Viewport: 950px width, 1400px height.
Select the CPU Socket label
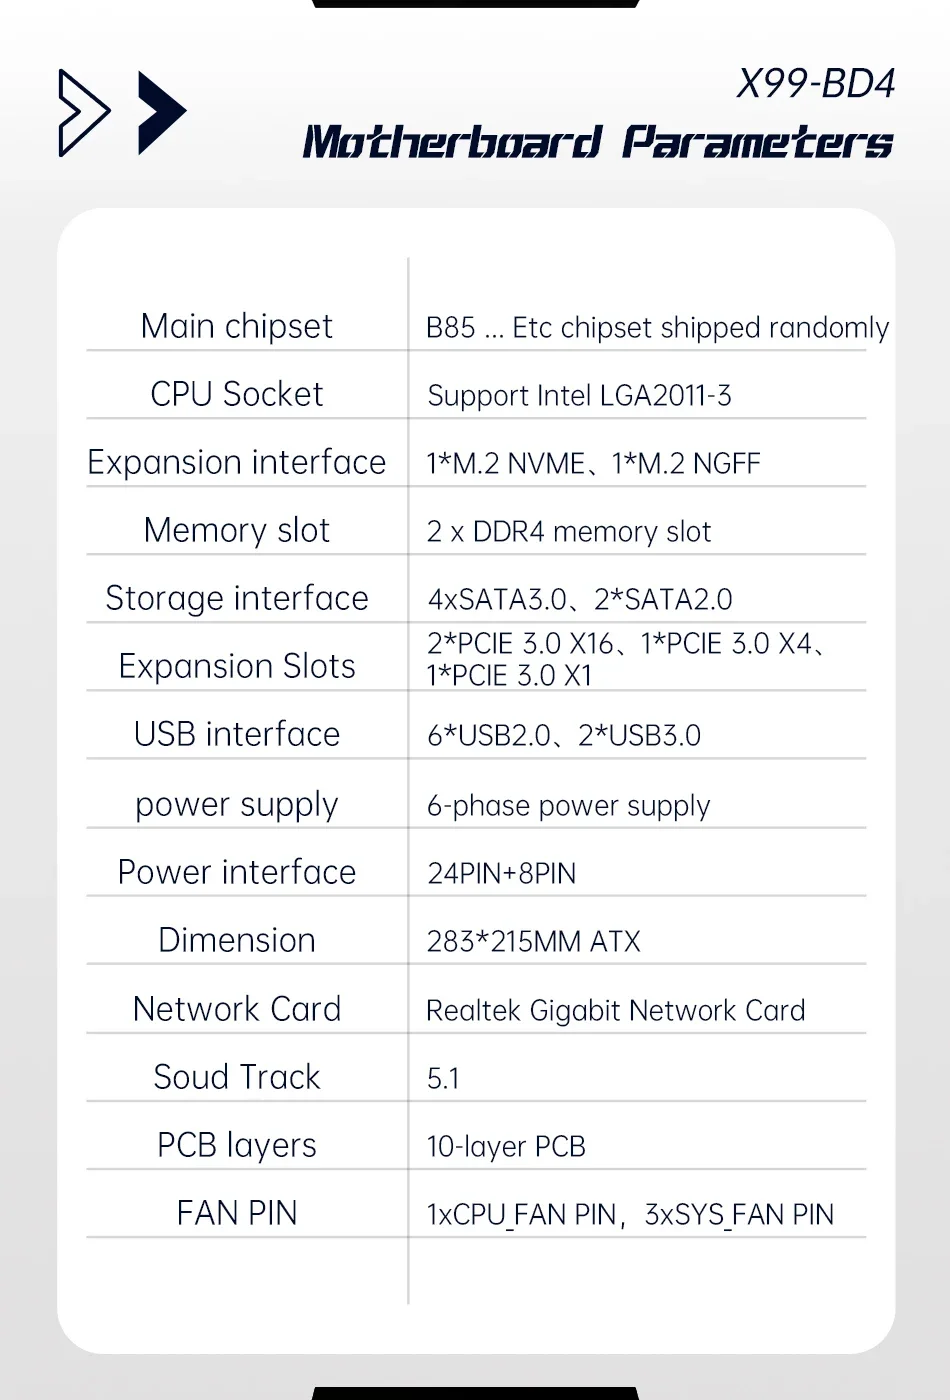point(237,394)
